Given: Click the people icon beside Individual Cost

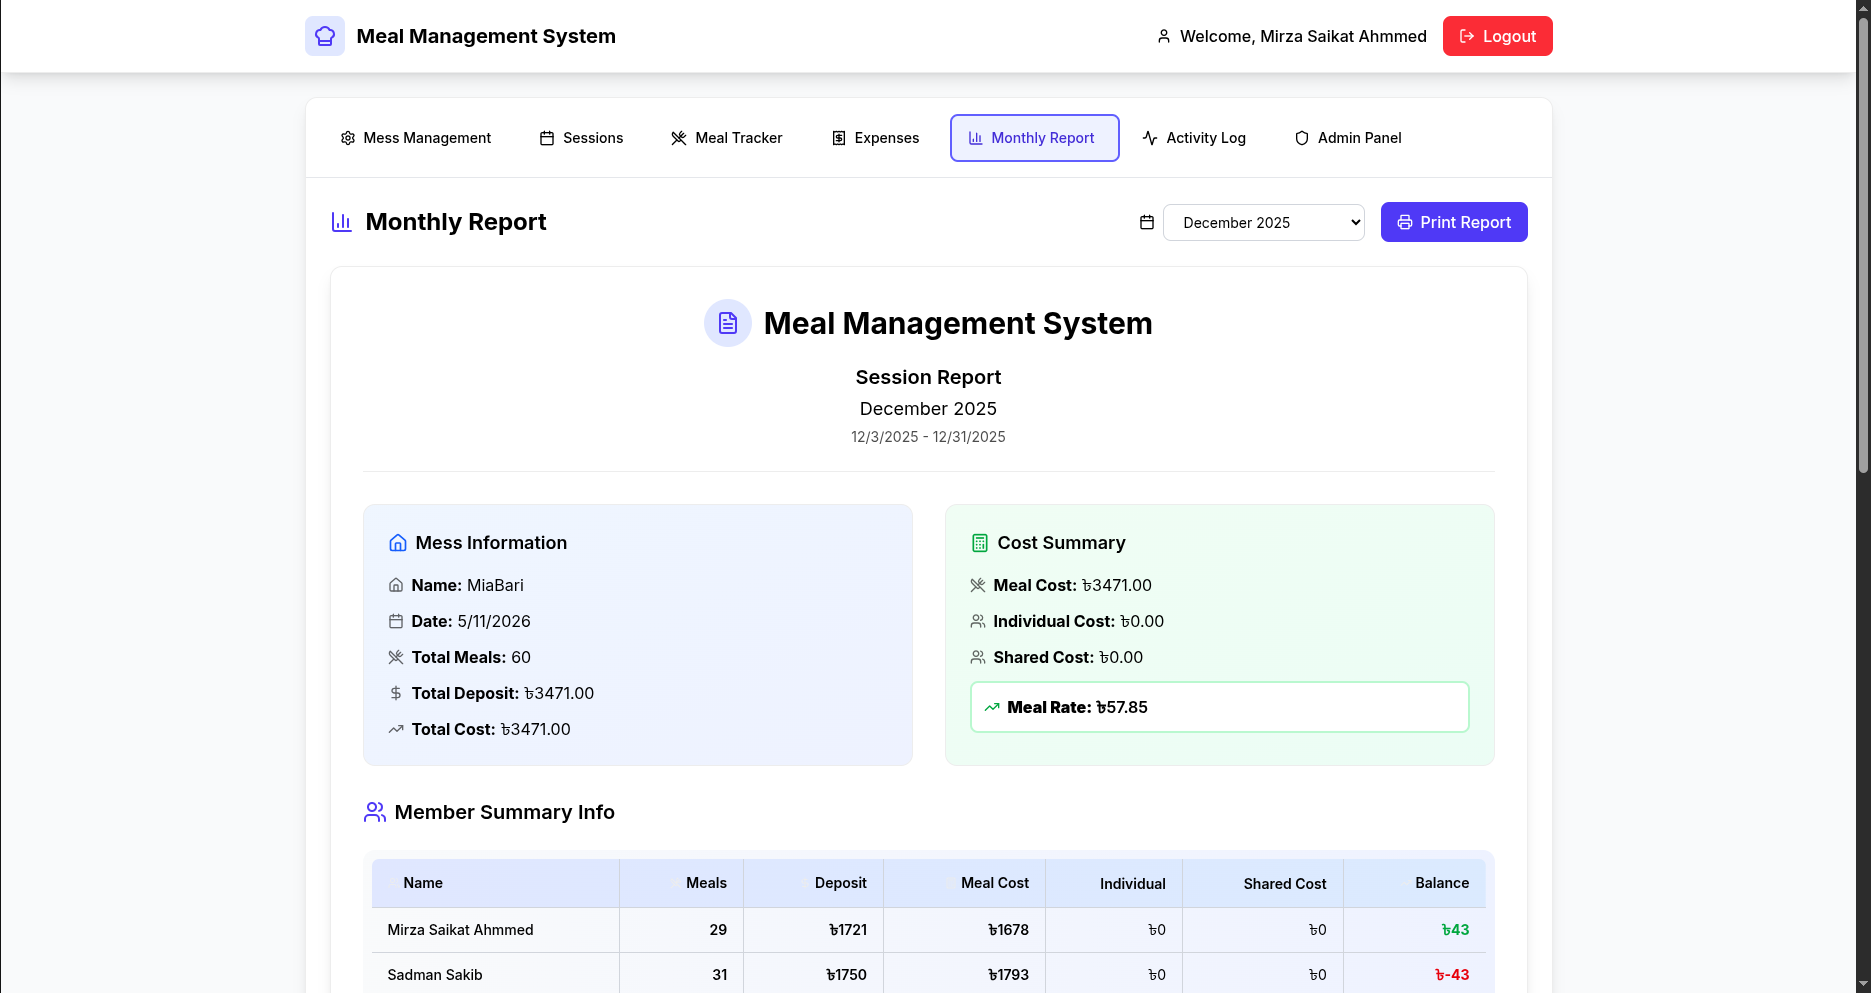Looking at the screenshot, I should coord(978,621).
